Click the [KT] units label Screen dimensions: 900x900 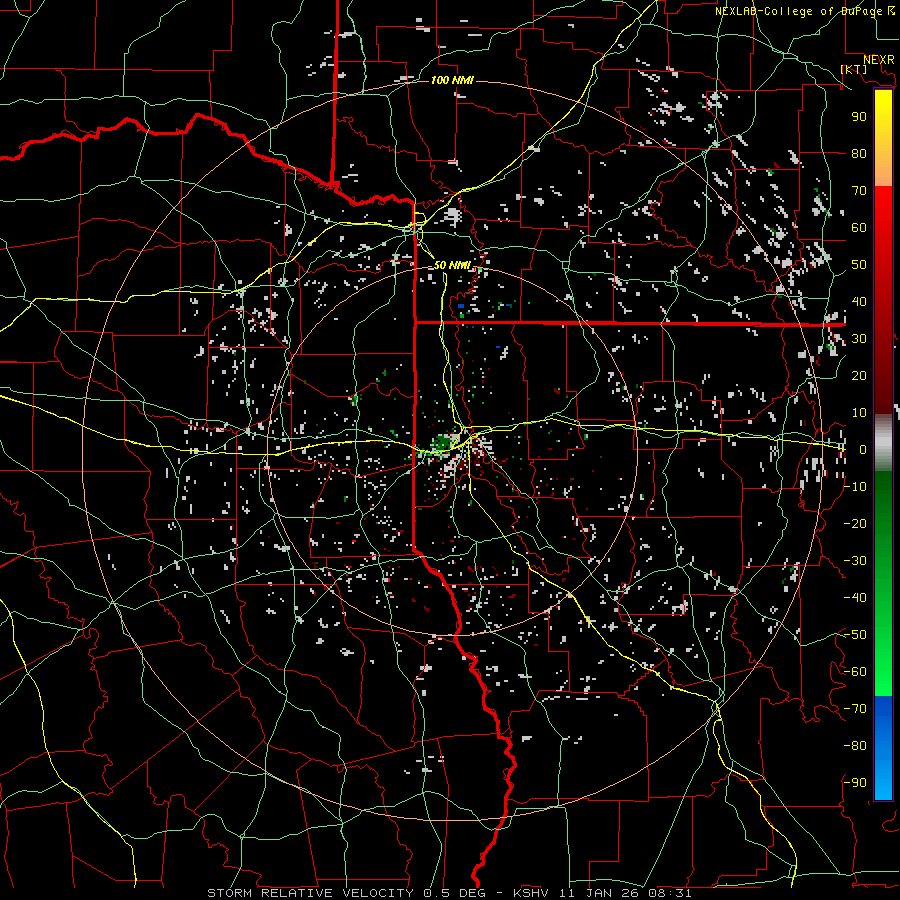(853, 69)
